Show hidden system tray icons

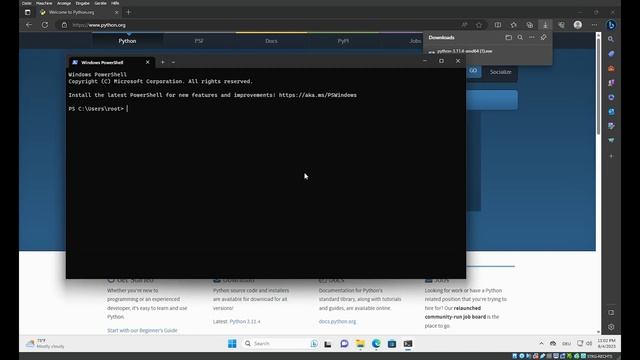[541, 344]
